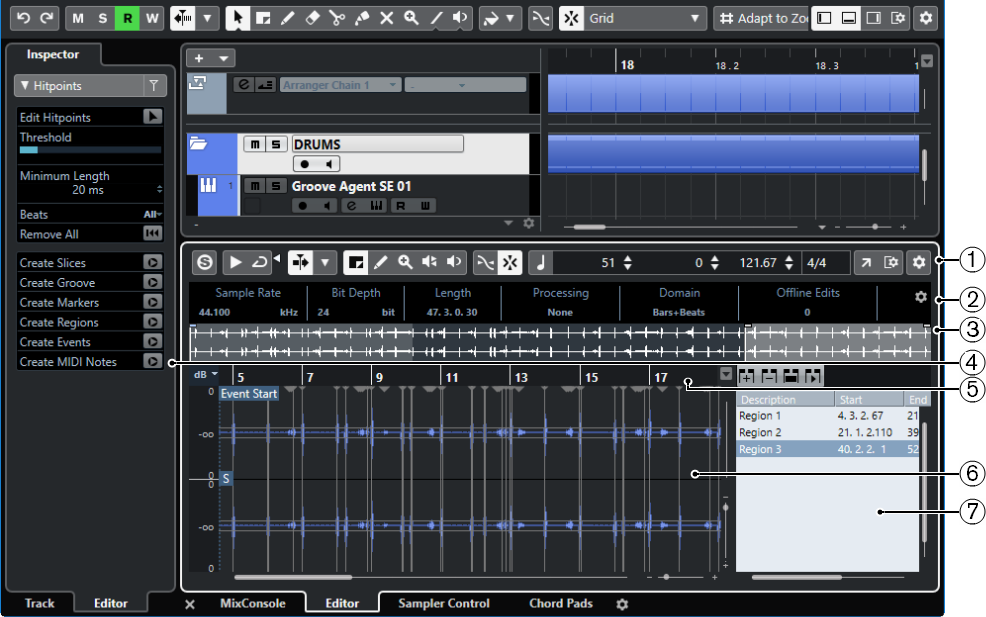Viewport: 986px width, 617px height.
Task: Select the Split scissors tool
Action: pyautogui.click(x=337, y=18)
